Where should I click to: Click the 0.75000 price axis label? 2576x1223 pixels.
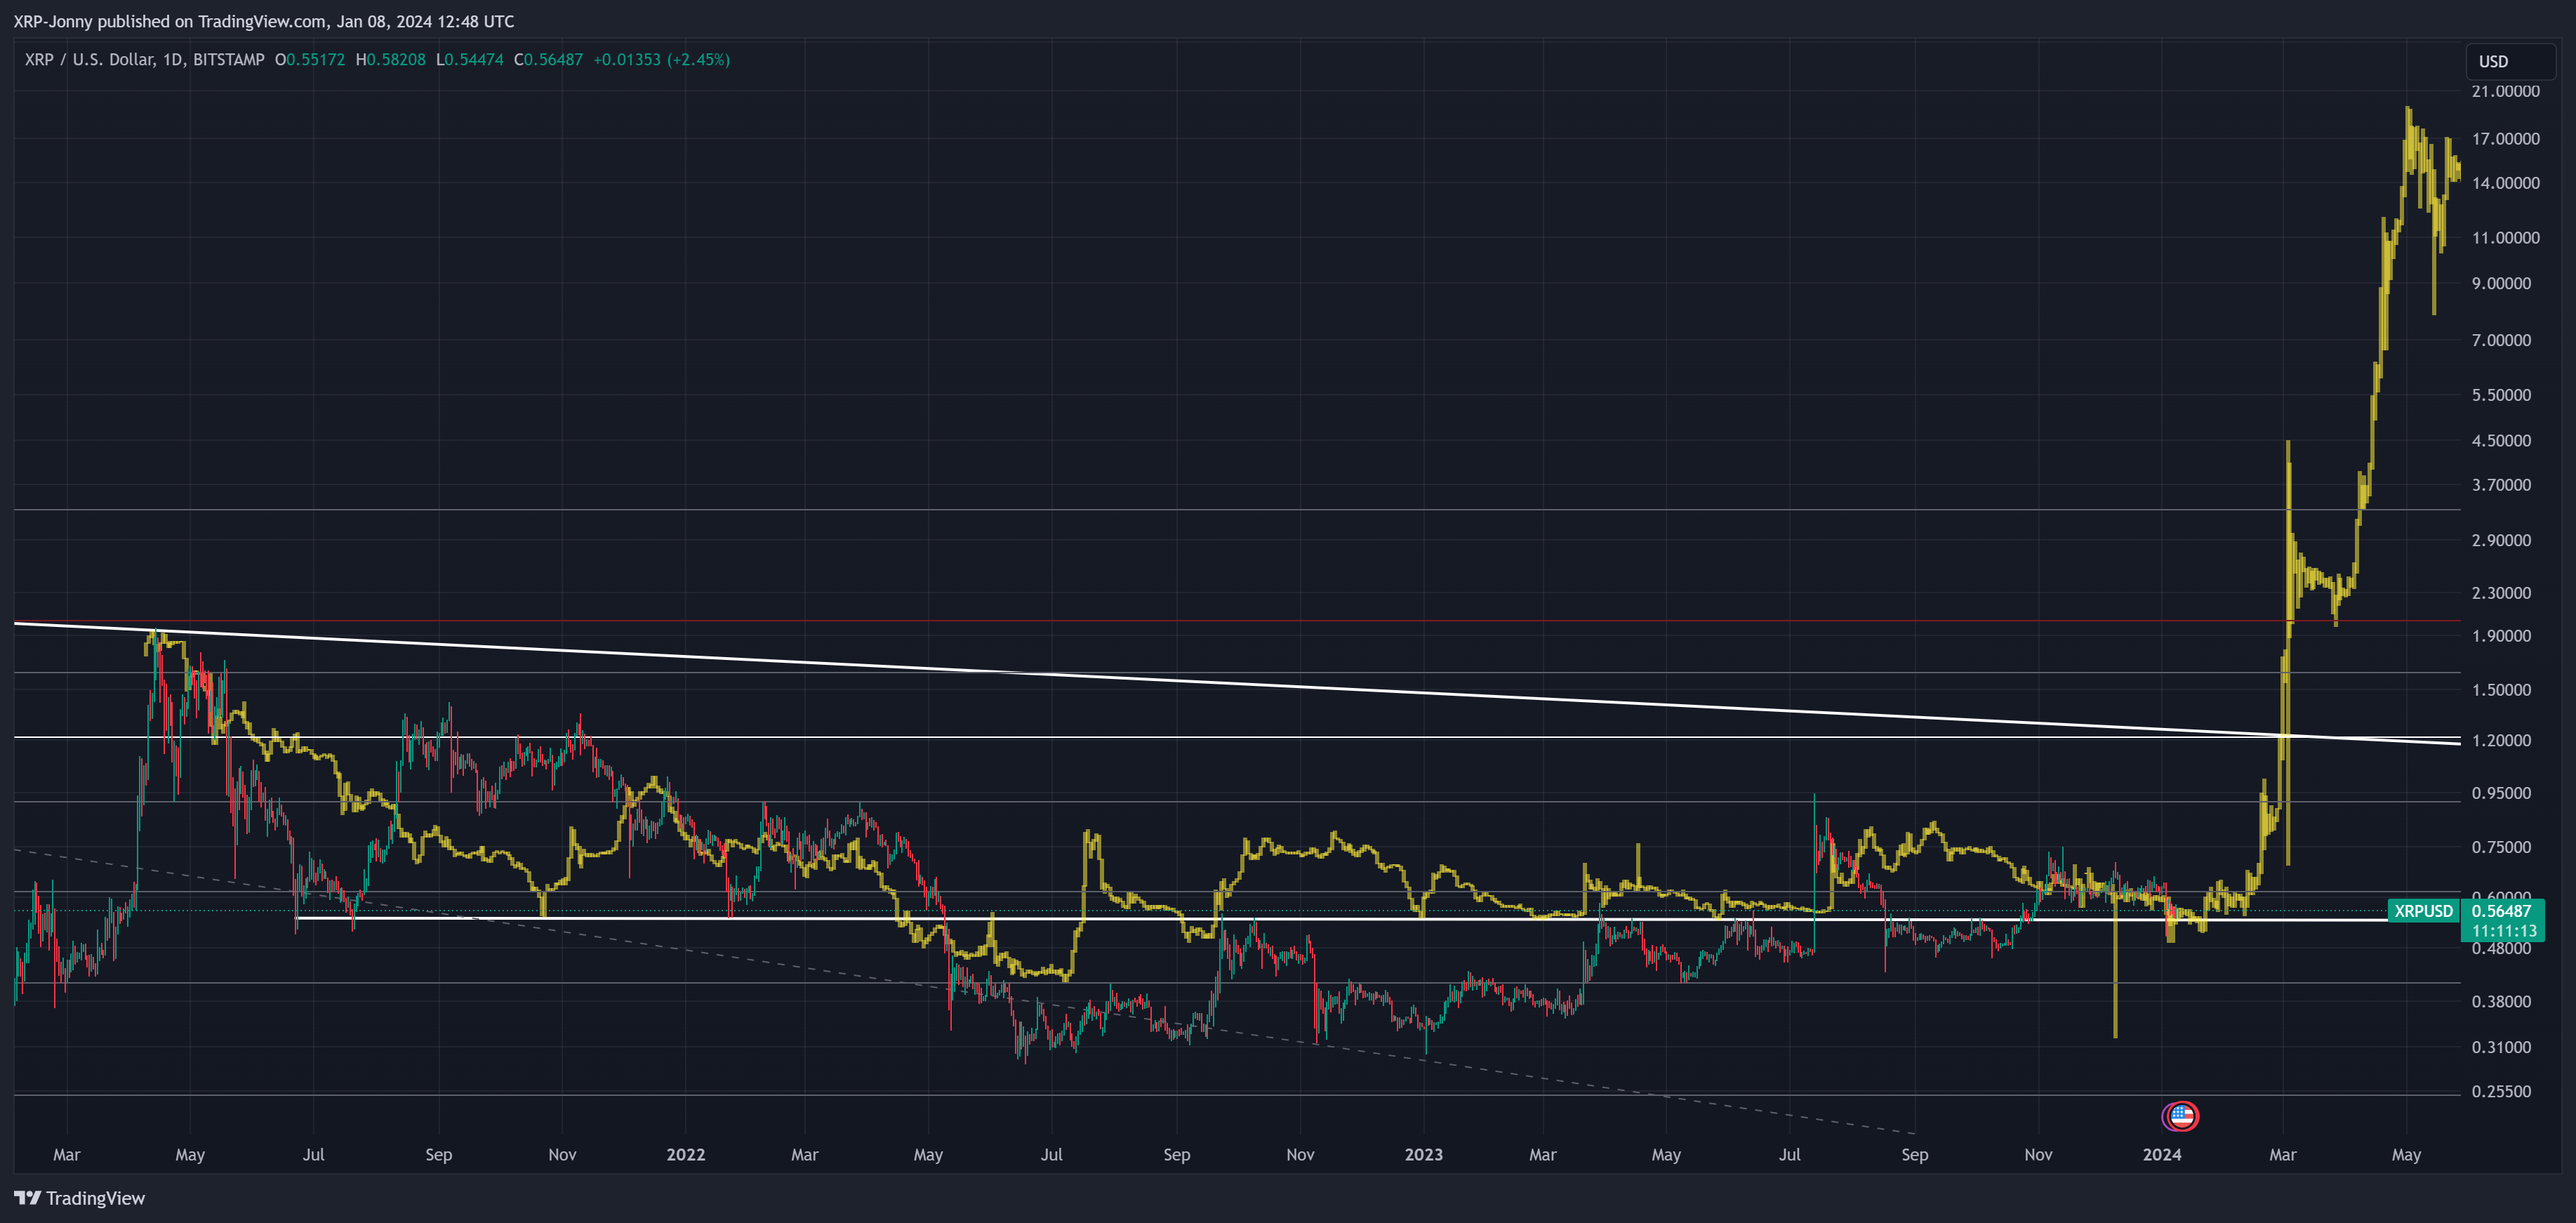pyautogui.click(x=2501, y=848)
